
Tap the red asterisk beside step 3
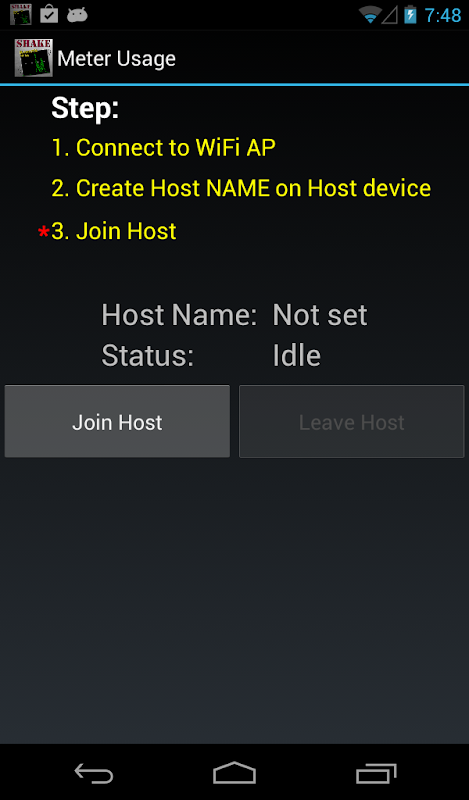coord(44,233)
